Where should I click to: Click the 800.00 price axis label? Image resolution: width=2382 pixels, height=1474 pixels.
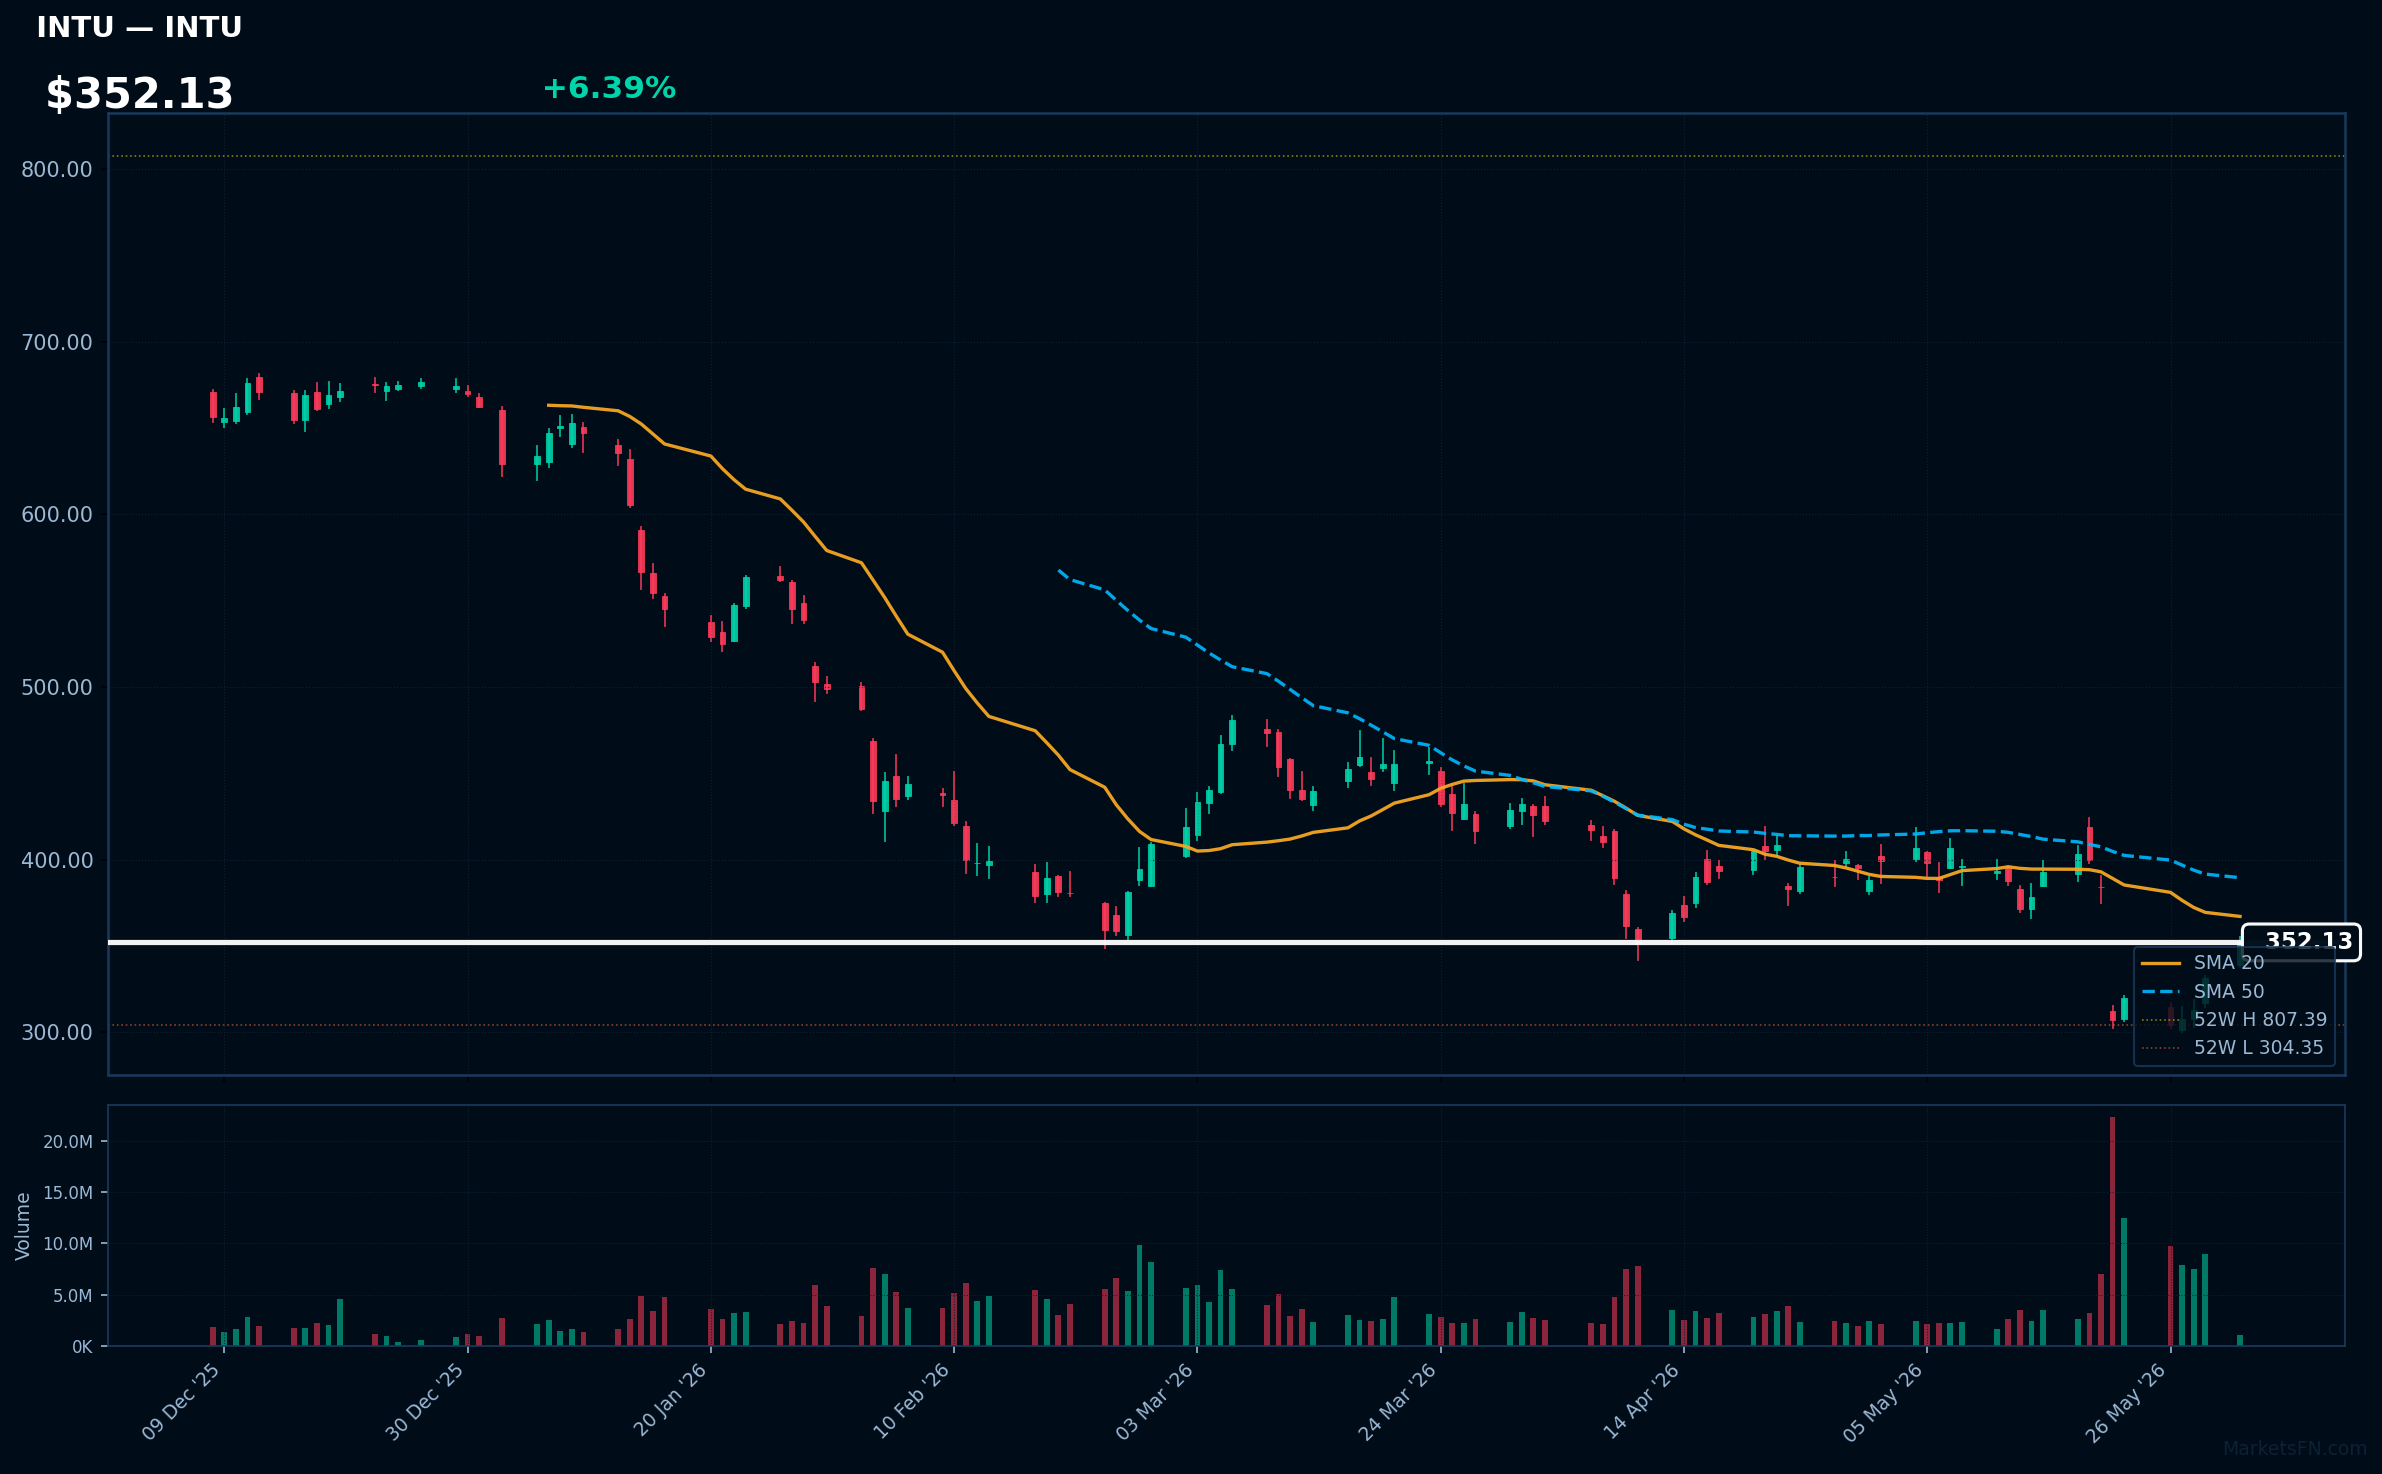(57, 169)
